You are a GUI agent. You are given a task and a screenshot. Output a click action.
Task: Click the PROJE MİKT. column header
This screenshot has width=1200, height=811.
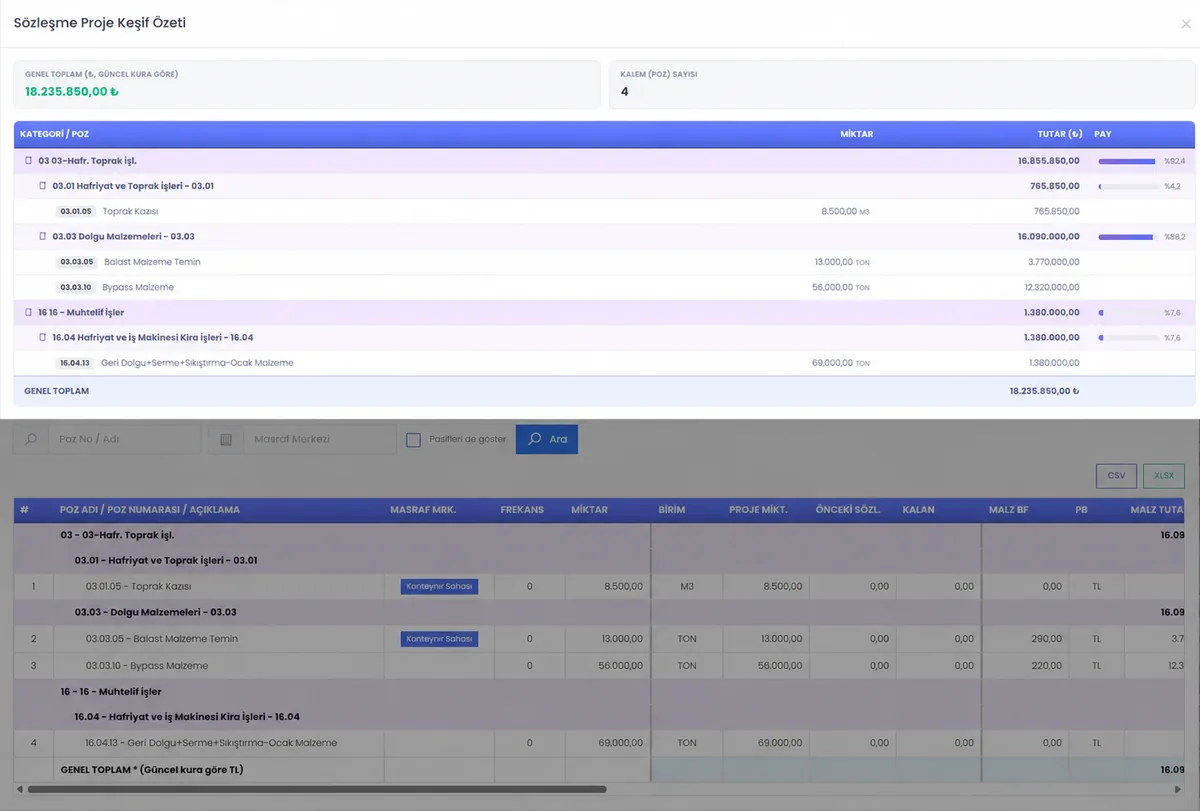click(758, 510)
